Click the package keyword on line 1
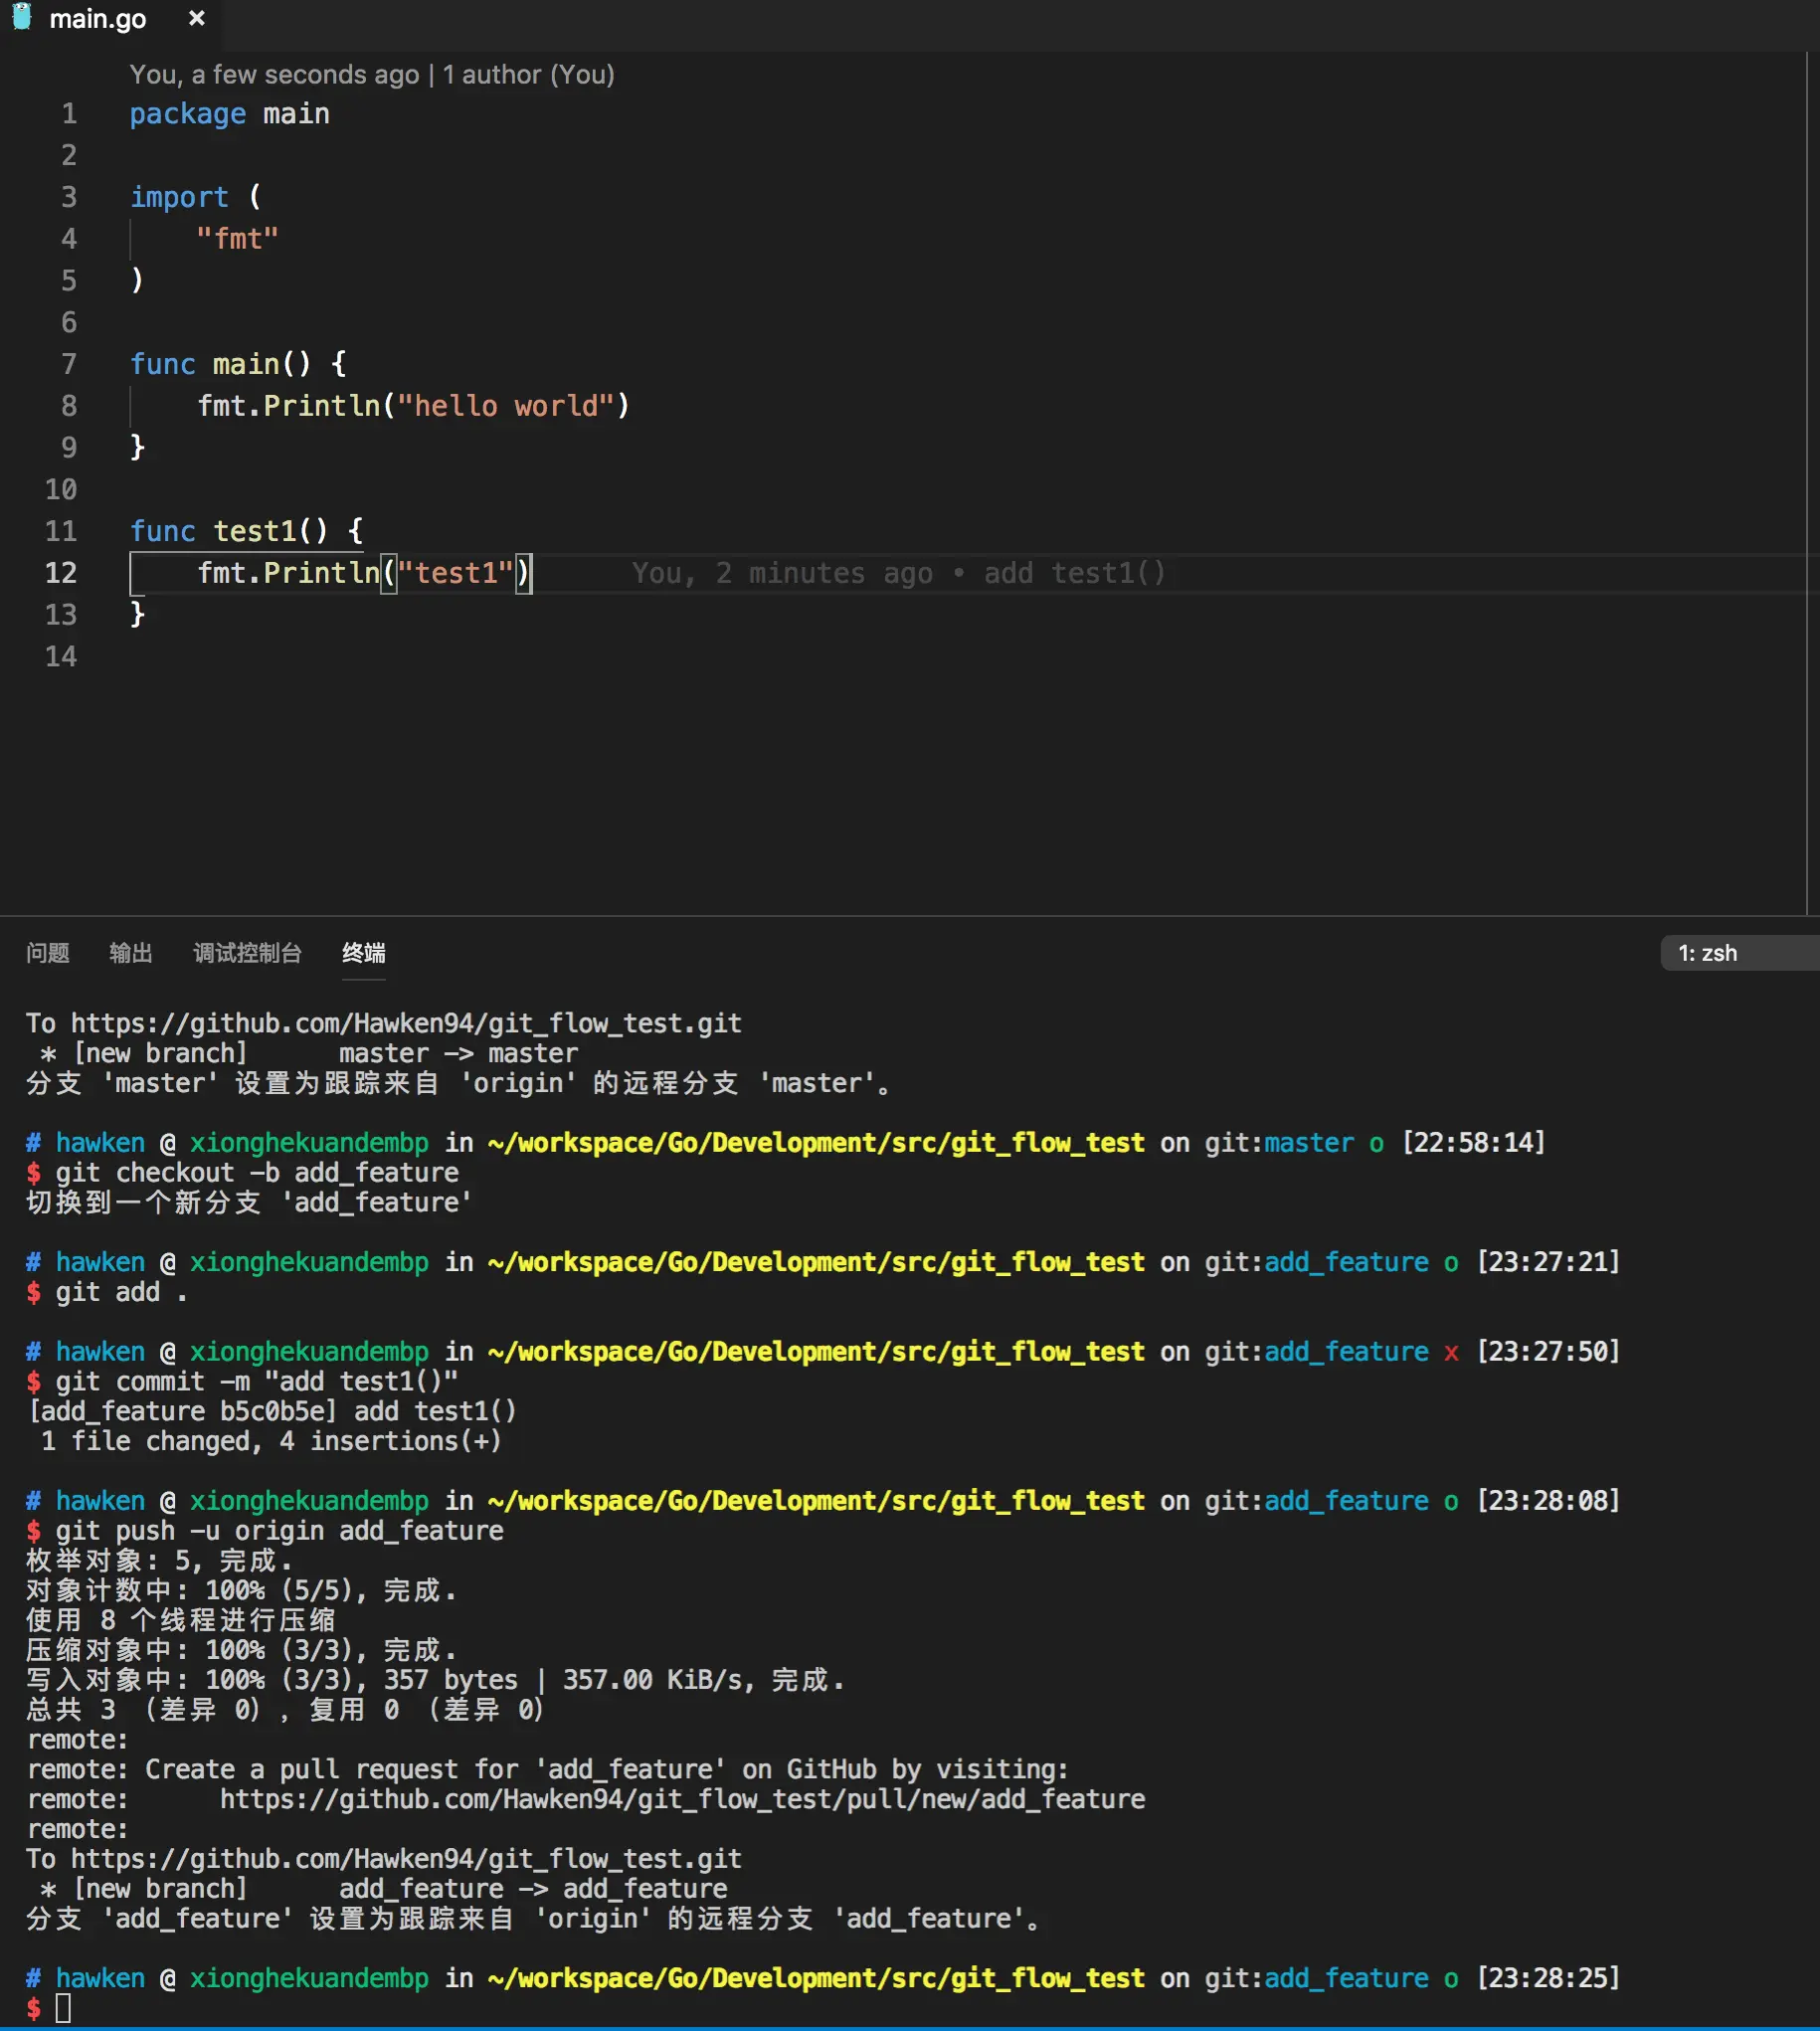Viewport: 1820px width, 2031px height. (187, 114)
